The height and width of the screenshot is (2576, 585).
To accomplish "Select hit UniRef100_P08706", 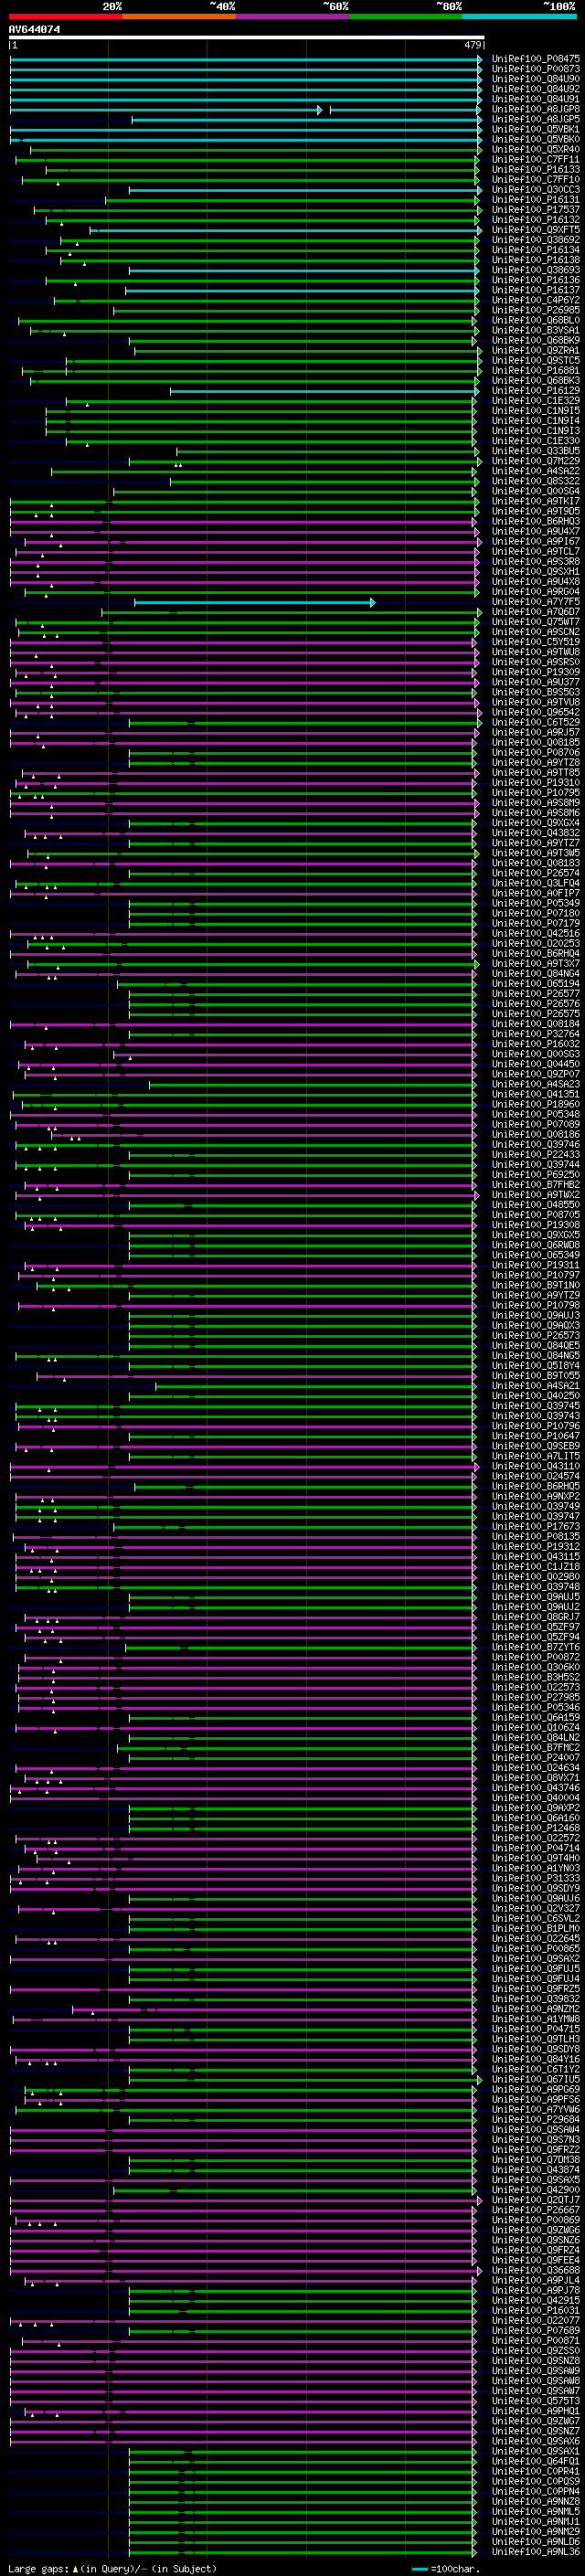I will coord(535,752).
